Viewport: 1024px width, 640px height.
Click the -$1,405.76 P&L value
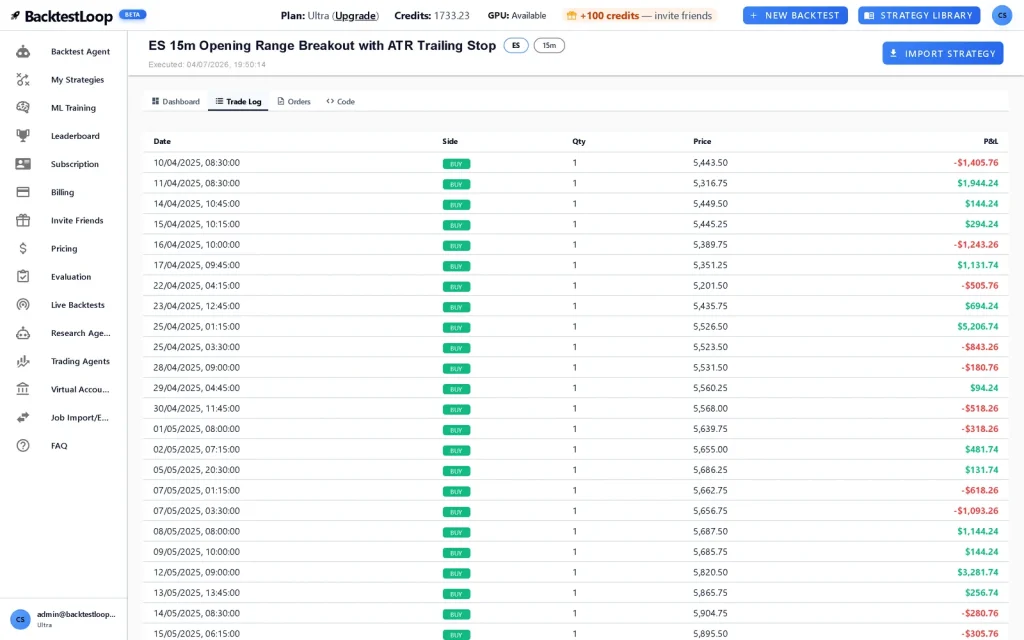pos(976,163)
